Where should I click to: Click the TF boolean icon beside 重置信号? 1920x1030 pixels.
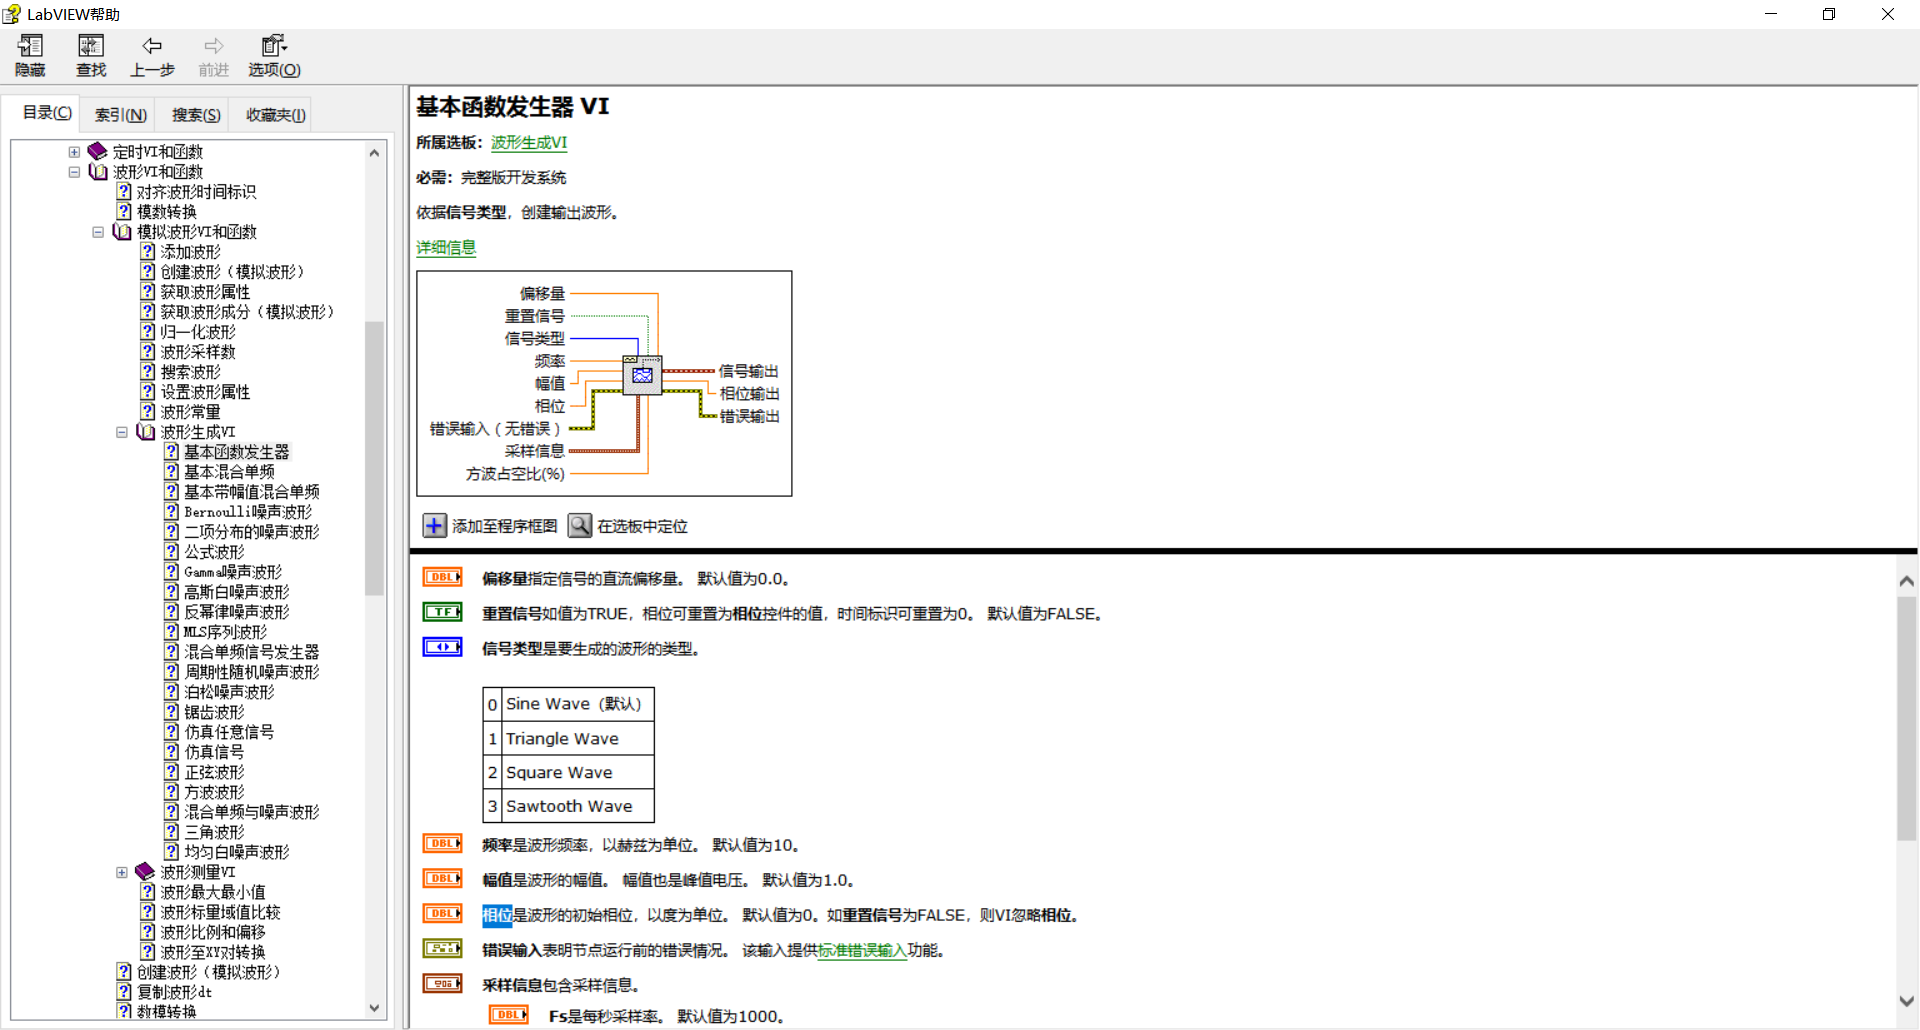click(442, 612)
